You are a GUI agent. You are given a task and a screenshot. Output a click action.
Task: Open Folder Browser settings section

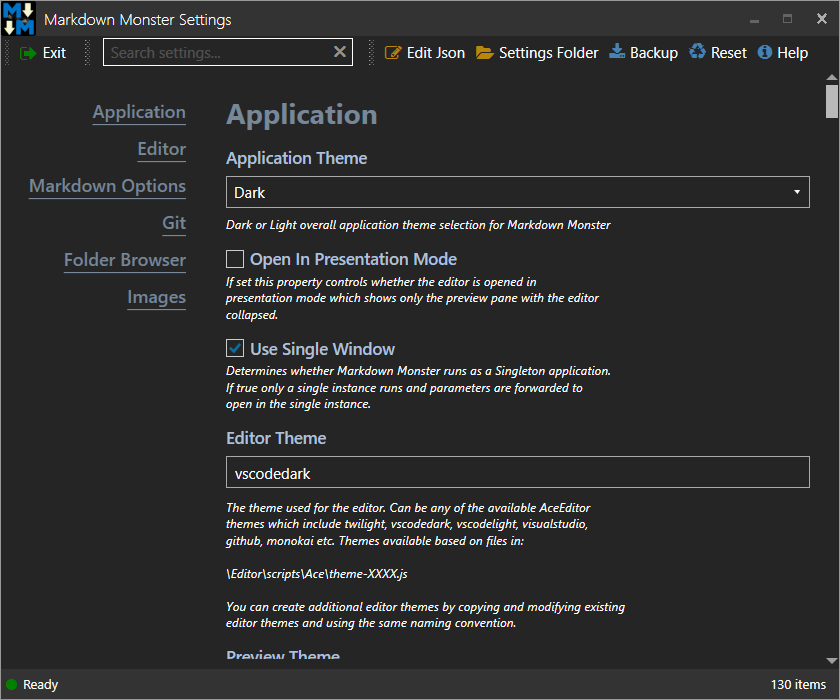125,260
